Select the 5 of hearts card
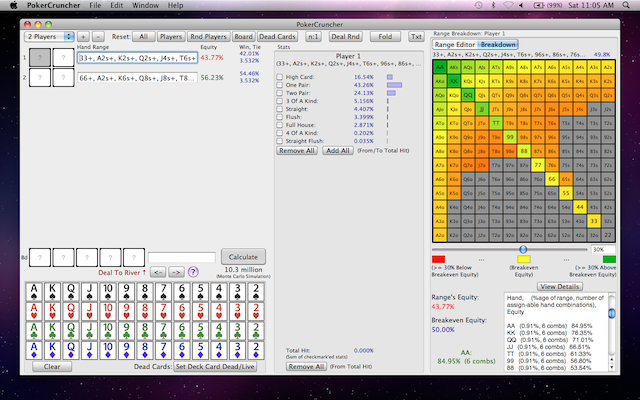640x400 pixels. 200,311
